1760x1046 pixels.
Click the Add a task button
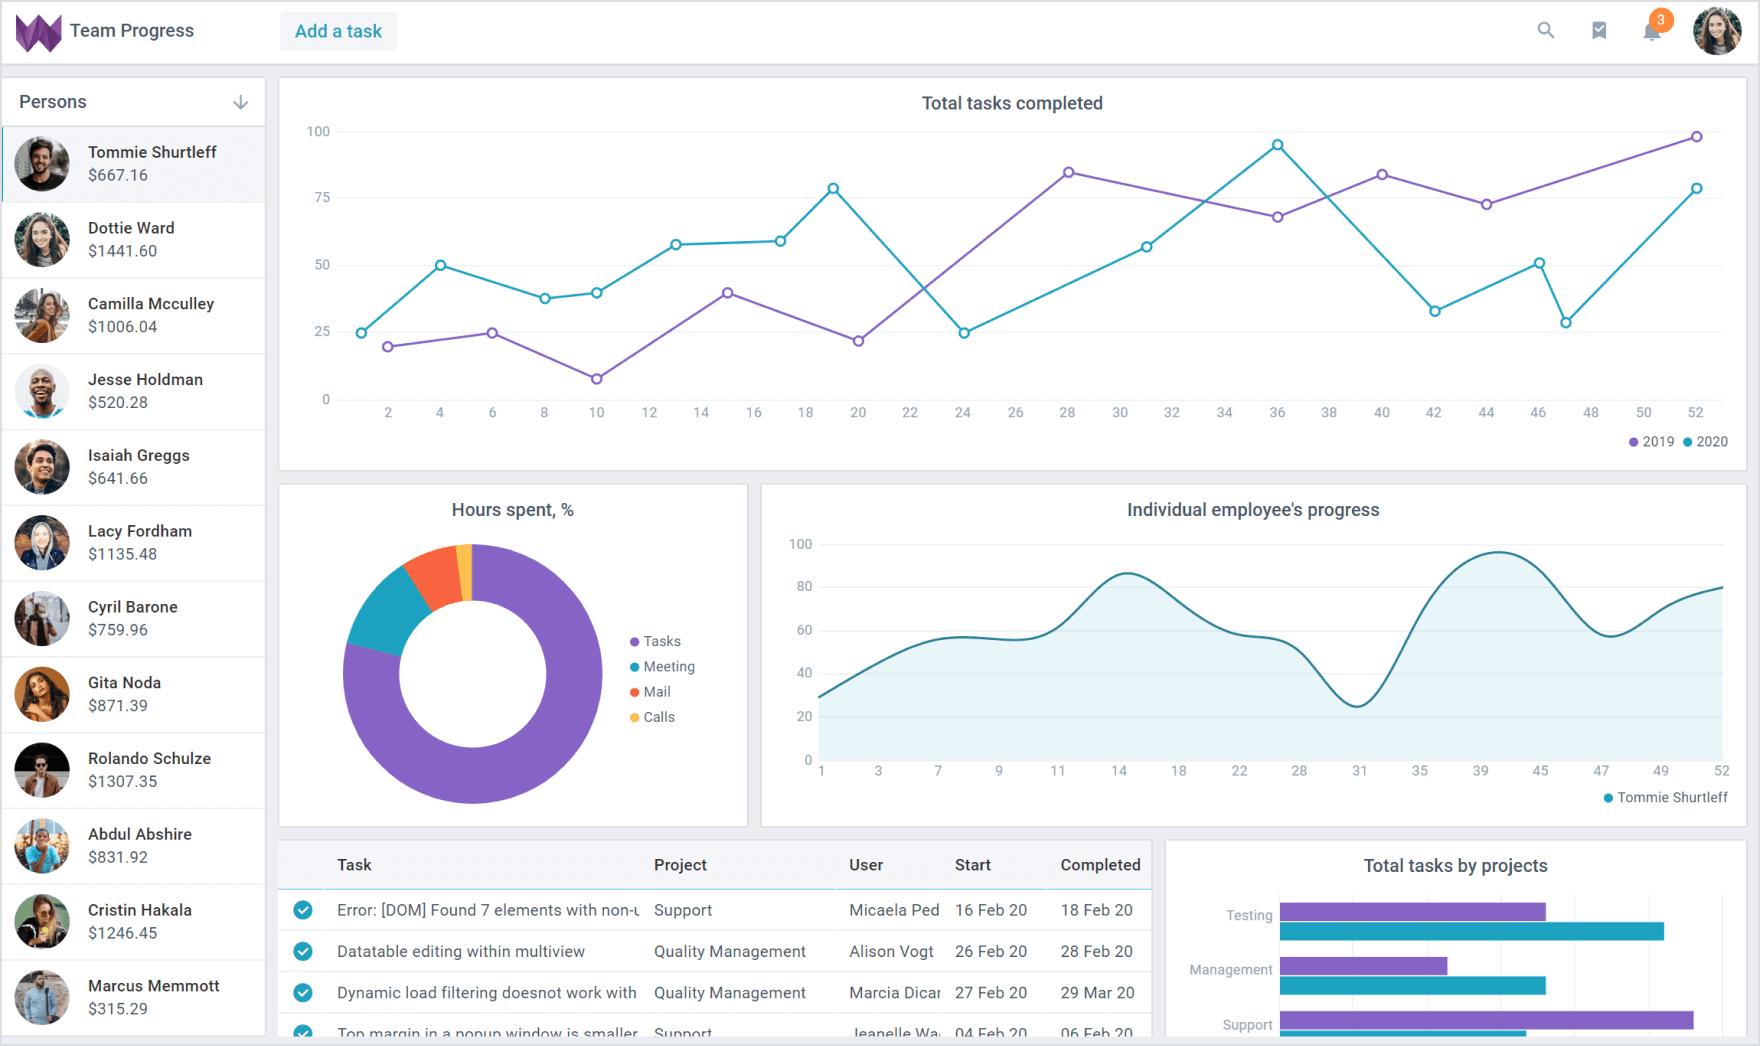pyautogui.click(x=338, y=31)
